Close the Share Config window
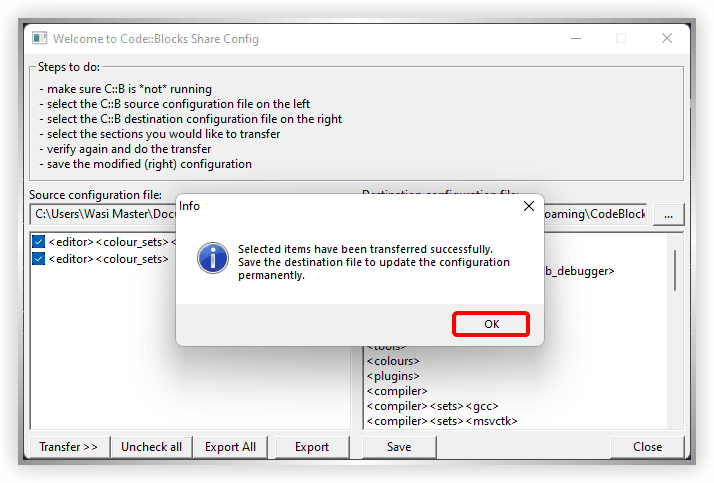This screenshot has height=483, width=714. pos(667,39)
